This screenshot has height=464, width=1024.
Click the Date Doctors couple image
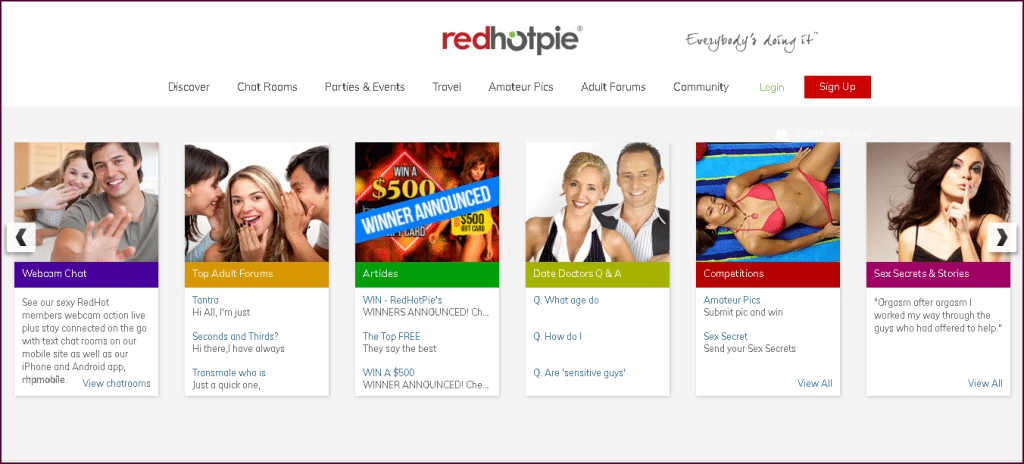598,202
